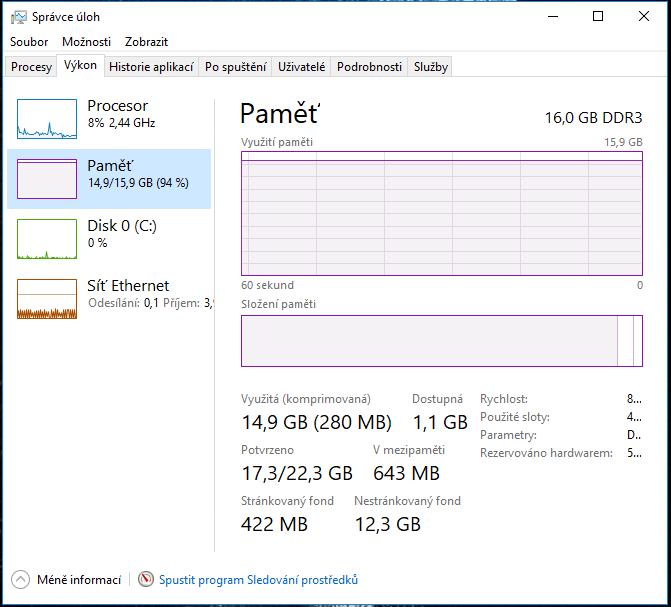Image resolution: width=671 pixels, height=607 pixels.
Task: Open the Soubor menu
Action: pyautogui.click(x=29, y=42)
